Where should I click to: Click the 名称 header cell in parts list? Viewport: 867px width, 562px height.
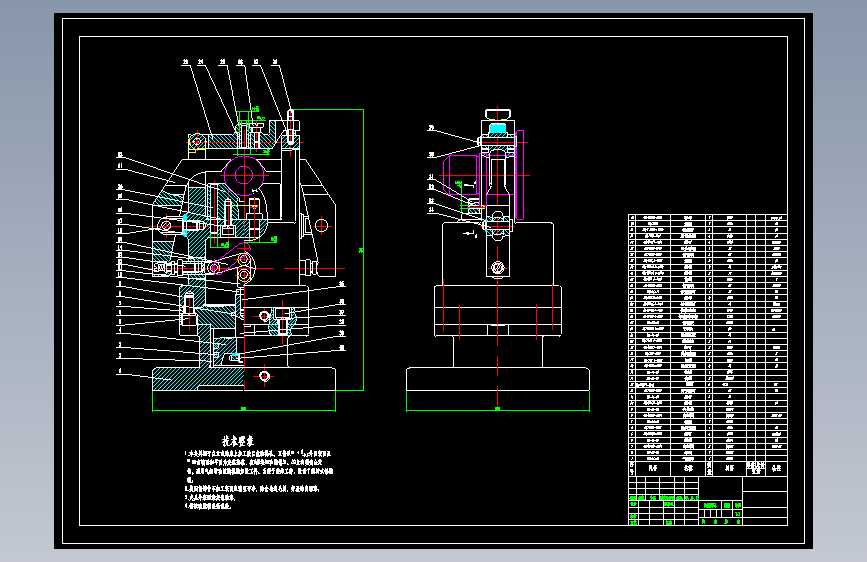pyautogui.click(x=688, y=468)
